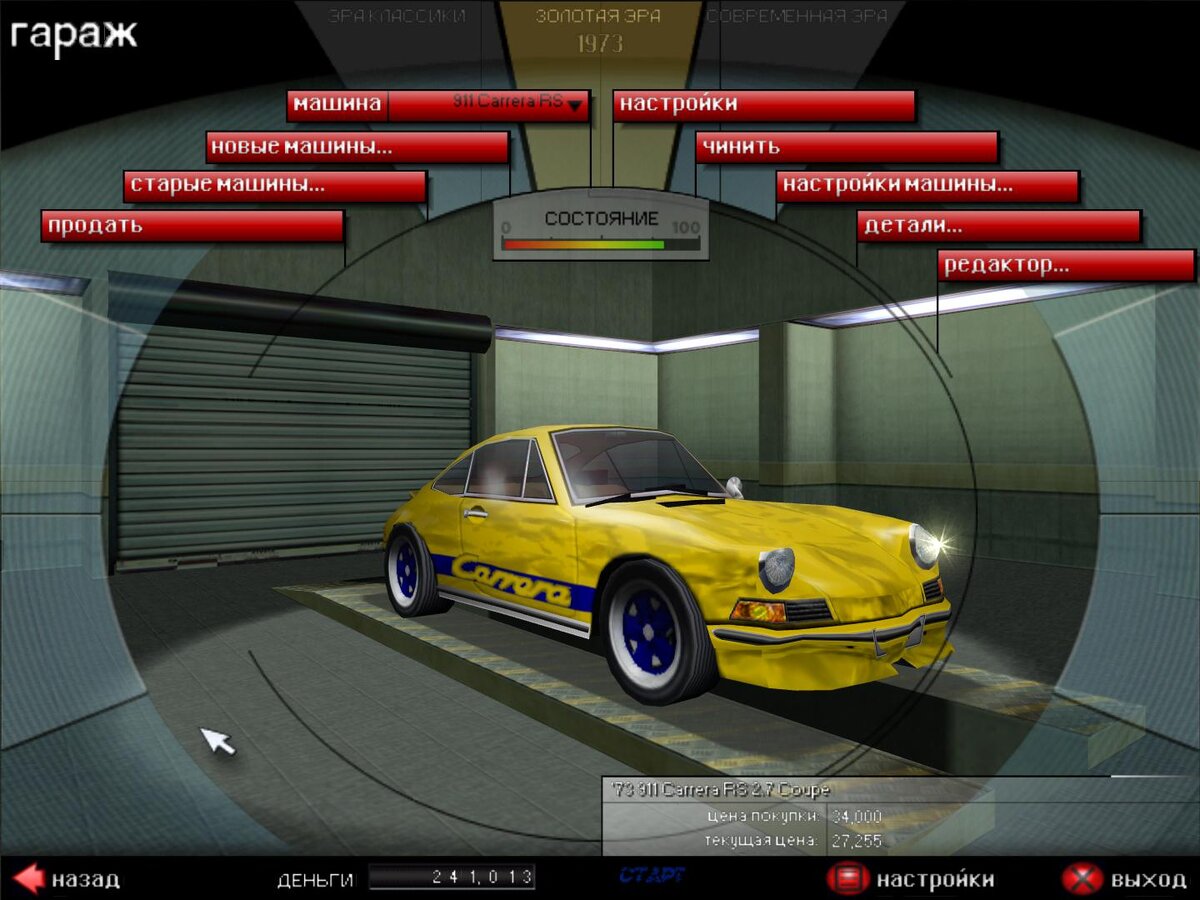Click the назад text label
The width and height of the screenshot is (1200, 900).
click(86, 880)
